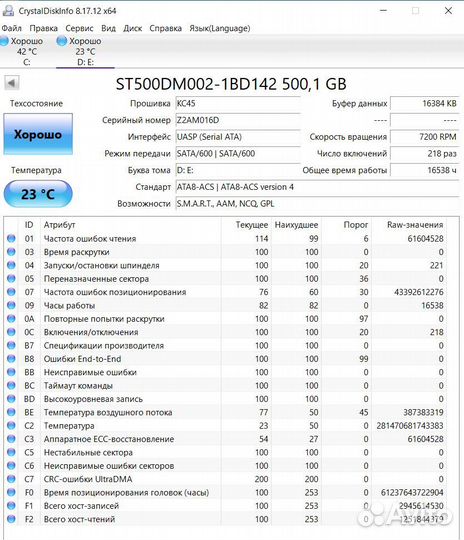Screen dimensions: 464x540
Task: Click status icon for 04 Запуски/остановки шпинделя
Action: pyautogui.click(x=11, y=265)
